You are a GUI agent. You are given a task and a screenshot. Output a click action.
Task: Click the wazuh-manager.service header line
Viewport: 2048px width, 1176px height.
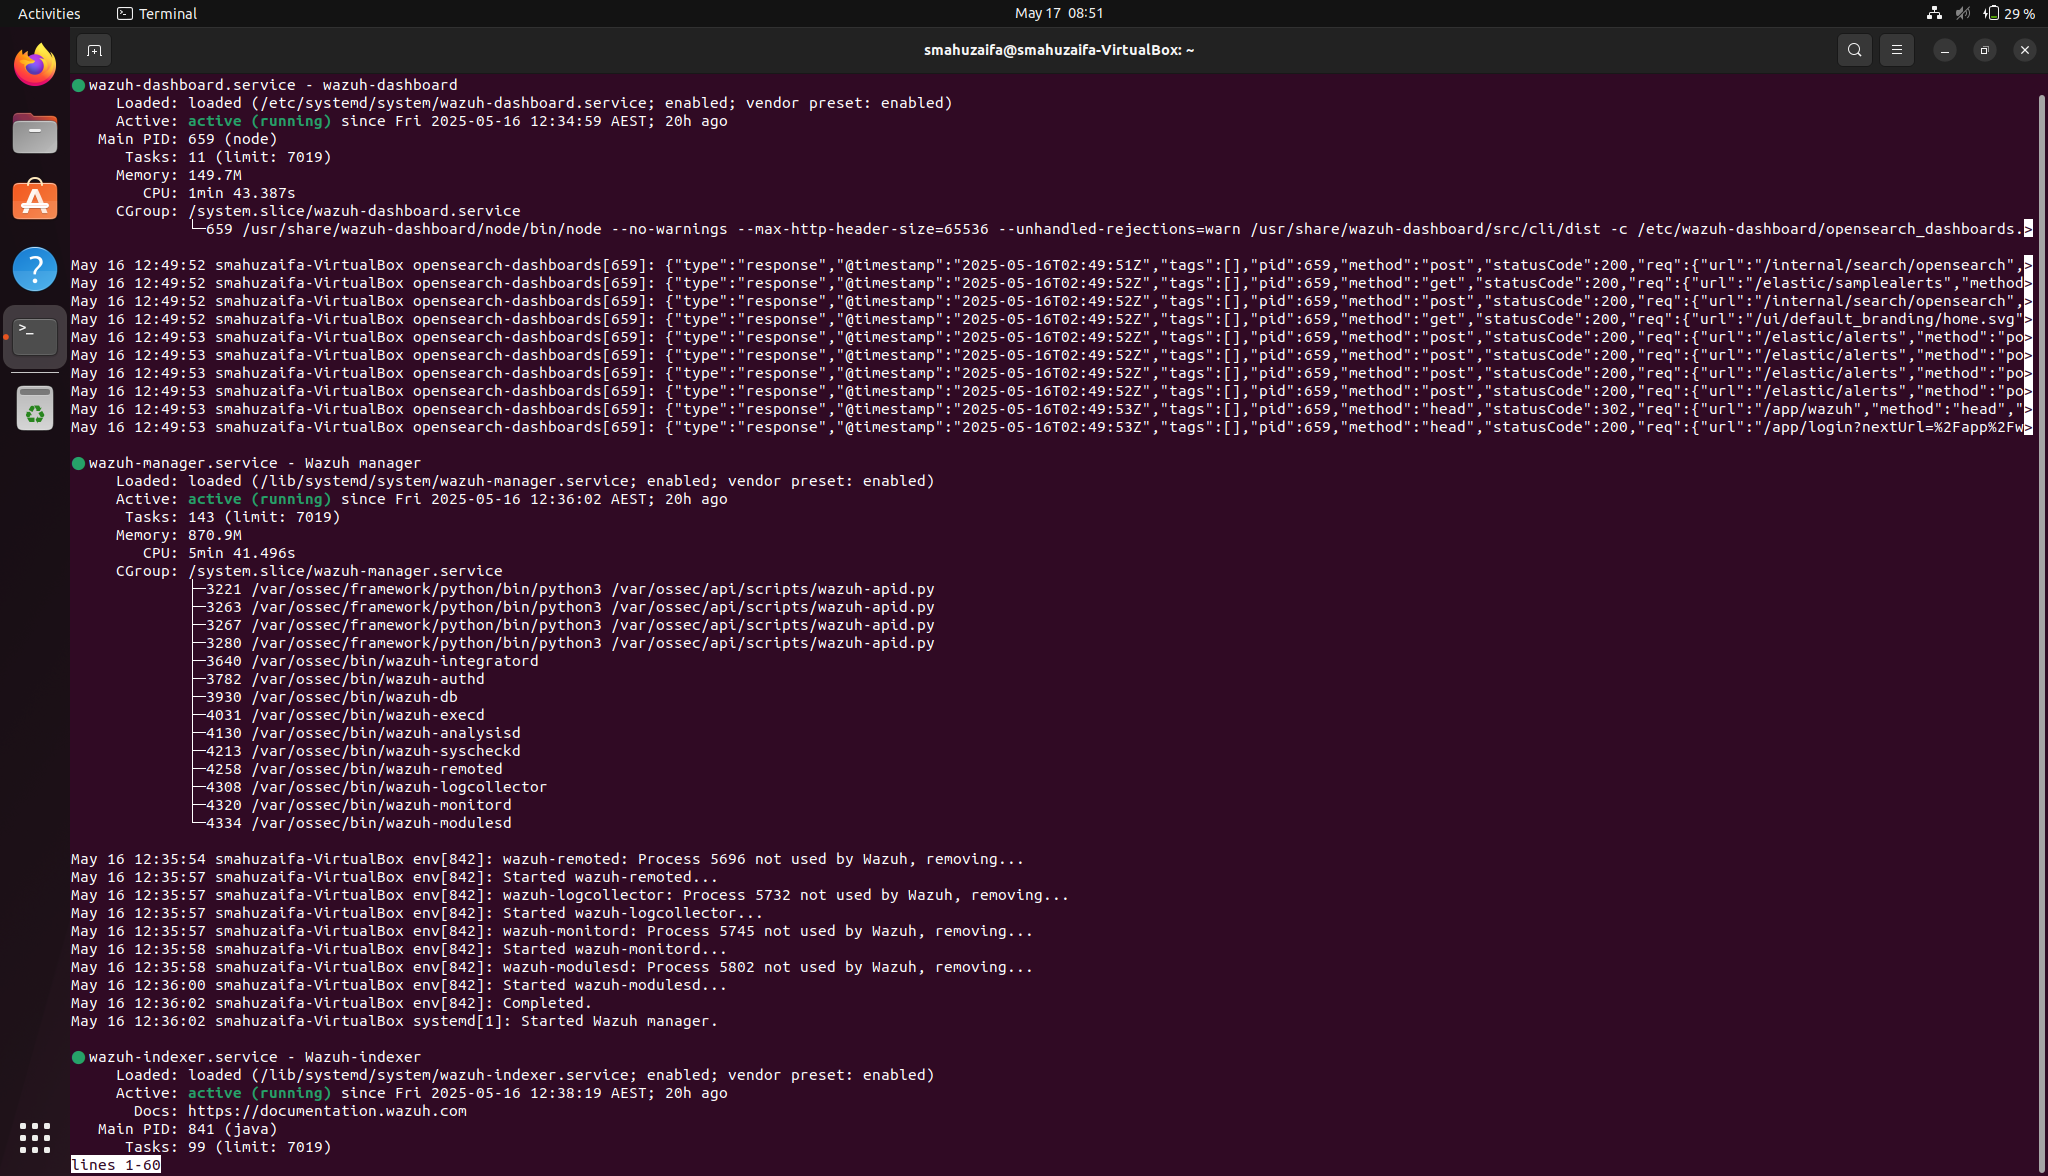click(247, 463)
